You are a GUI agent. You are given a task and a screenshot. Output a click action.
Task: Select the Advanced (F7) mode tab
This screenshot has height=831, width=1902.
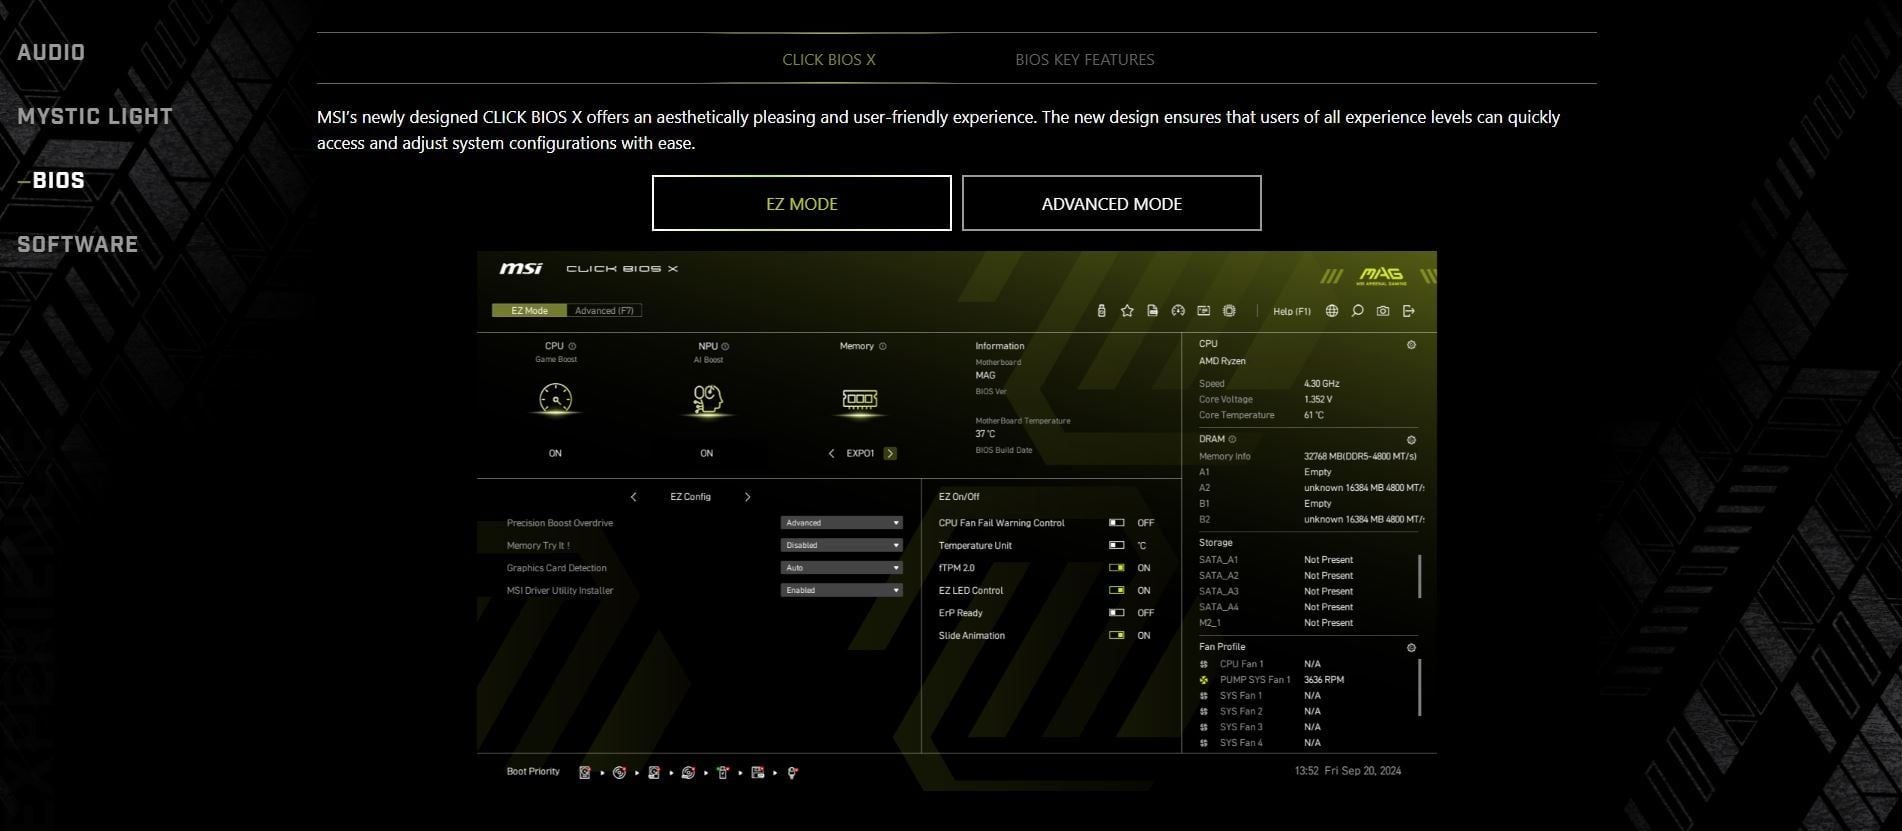point(604,311)
